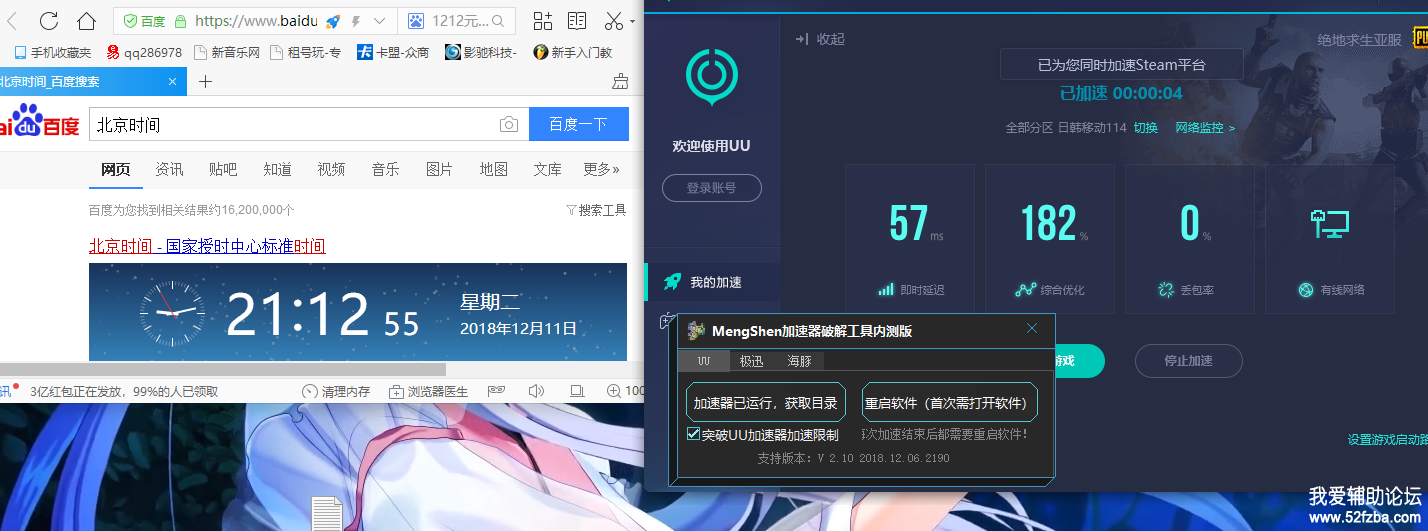Open the browser home page icon

point(87,21)
